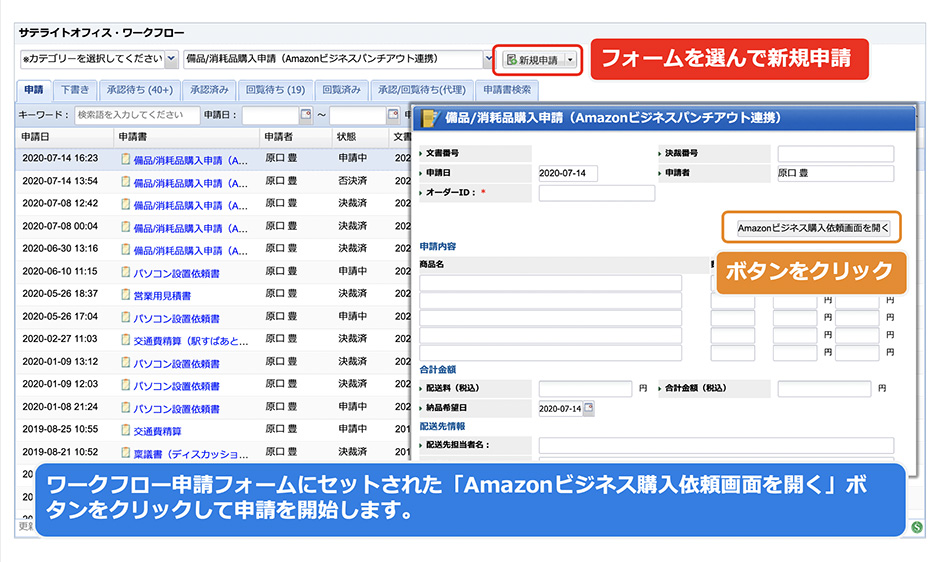Select the 否決済 status cell
The image size is (940, 562).
(x=352, y=181)
